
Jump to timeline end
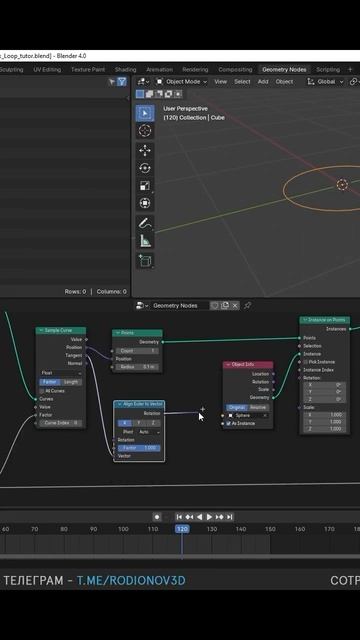pyautogui.click(x=229, y=517)
